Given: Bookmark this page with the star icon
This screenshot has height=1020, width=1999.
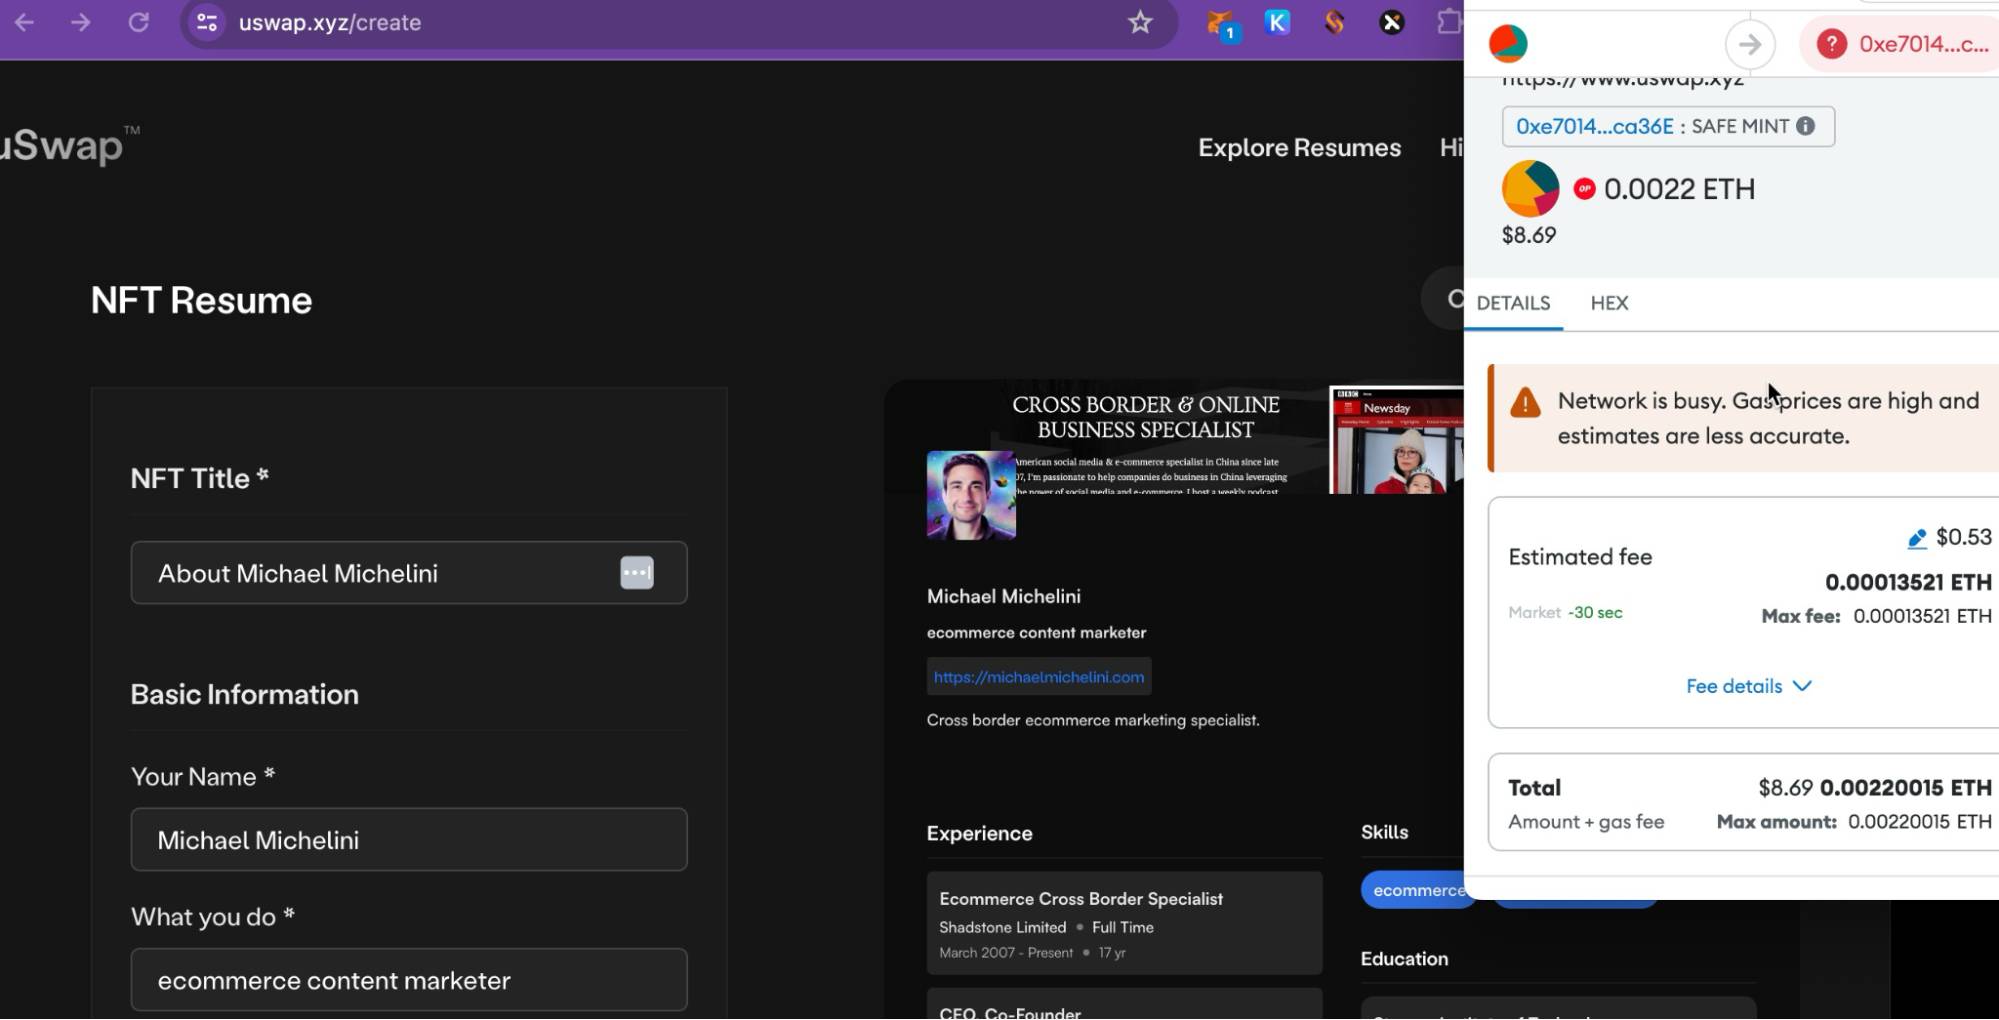Looking at the screenshot, I should coord(1140,22).
